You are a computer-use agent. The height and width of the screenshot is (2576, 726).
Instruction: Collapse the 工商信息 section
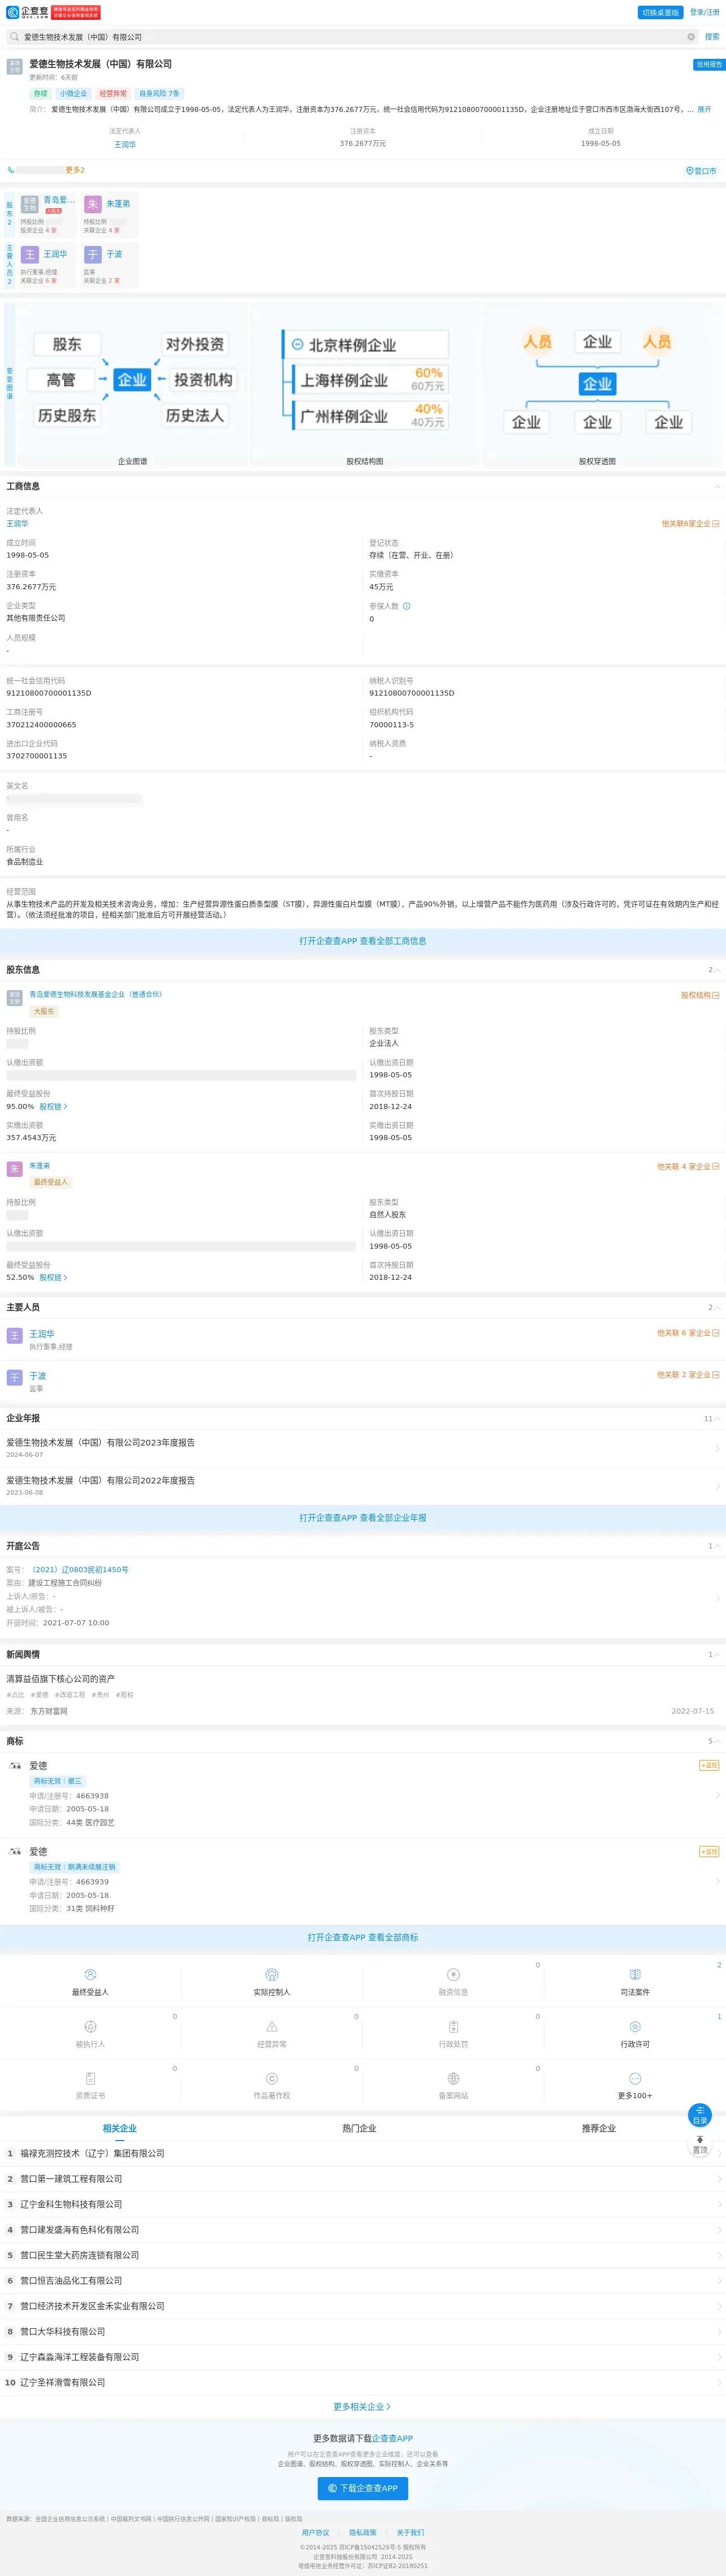pos(717,487)
